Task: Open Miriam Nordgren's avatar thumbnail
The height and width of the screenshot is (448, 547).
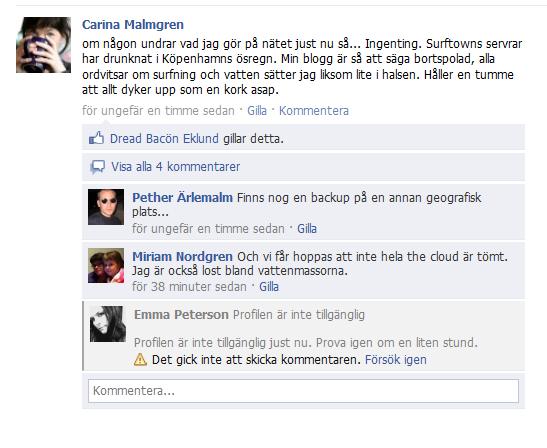Action: coord(106,265)
